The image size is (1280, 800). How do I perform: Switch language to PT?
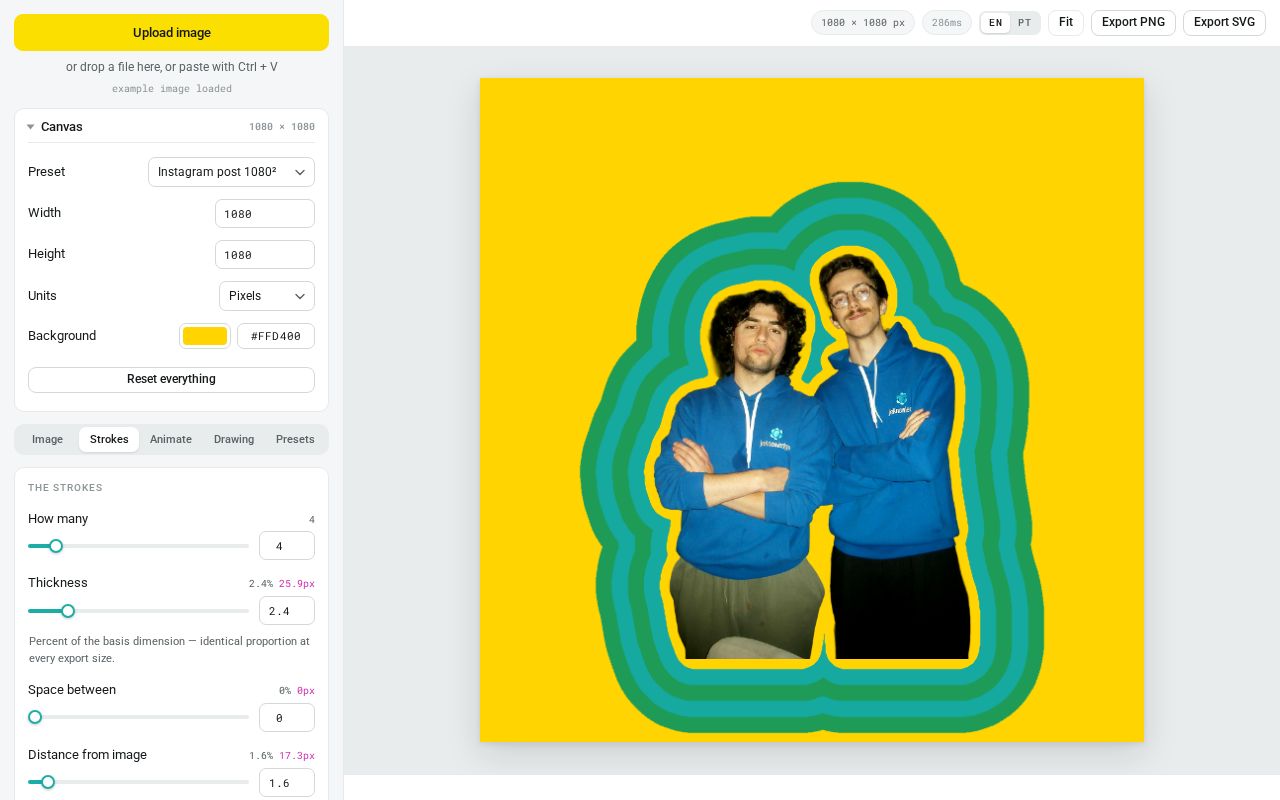pos(1025,23)
